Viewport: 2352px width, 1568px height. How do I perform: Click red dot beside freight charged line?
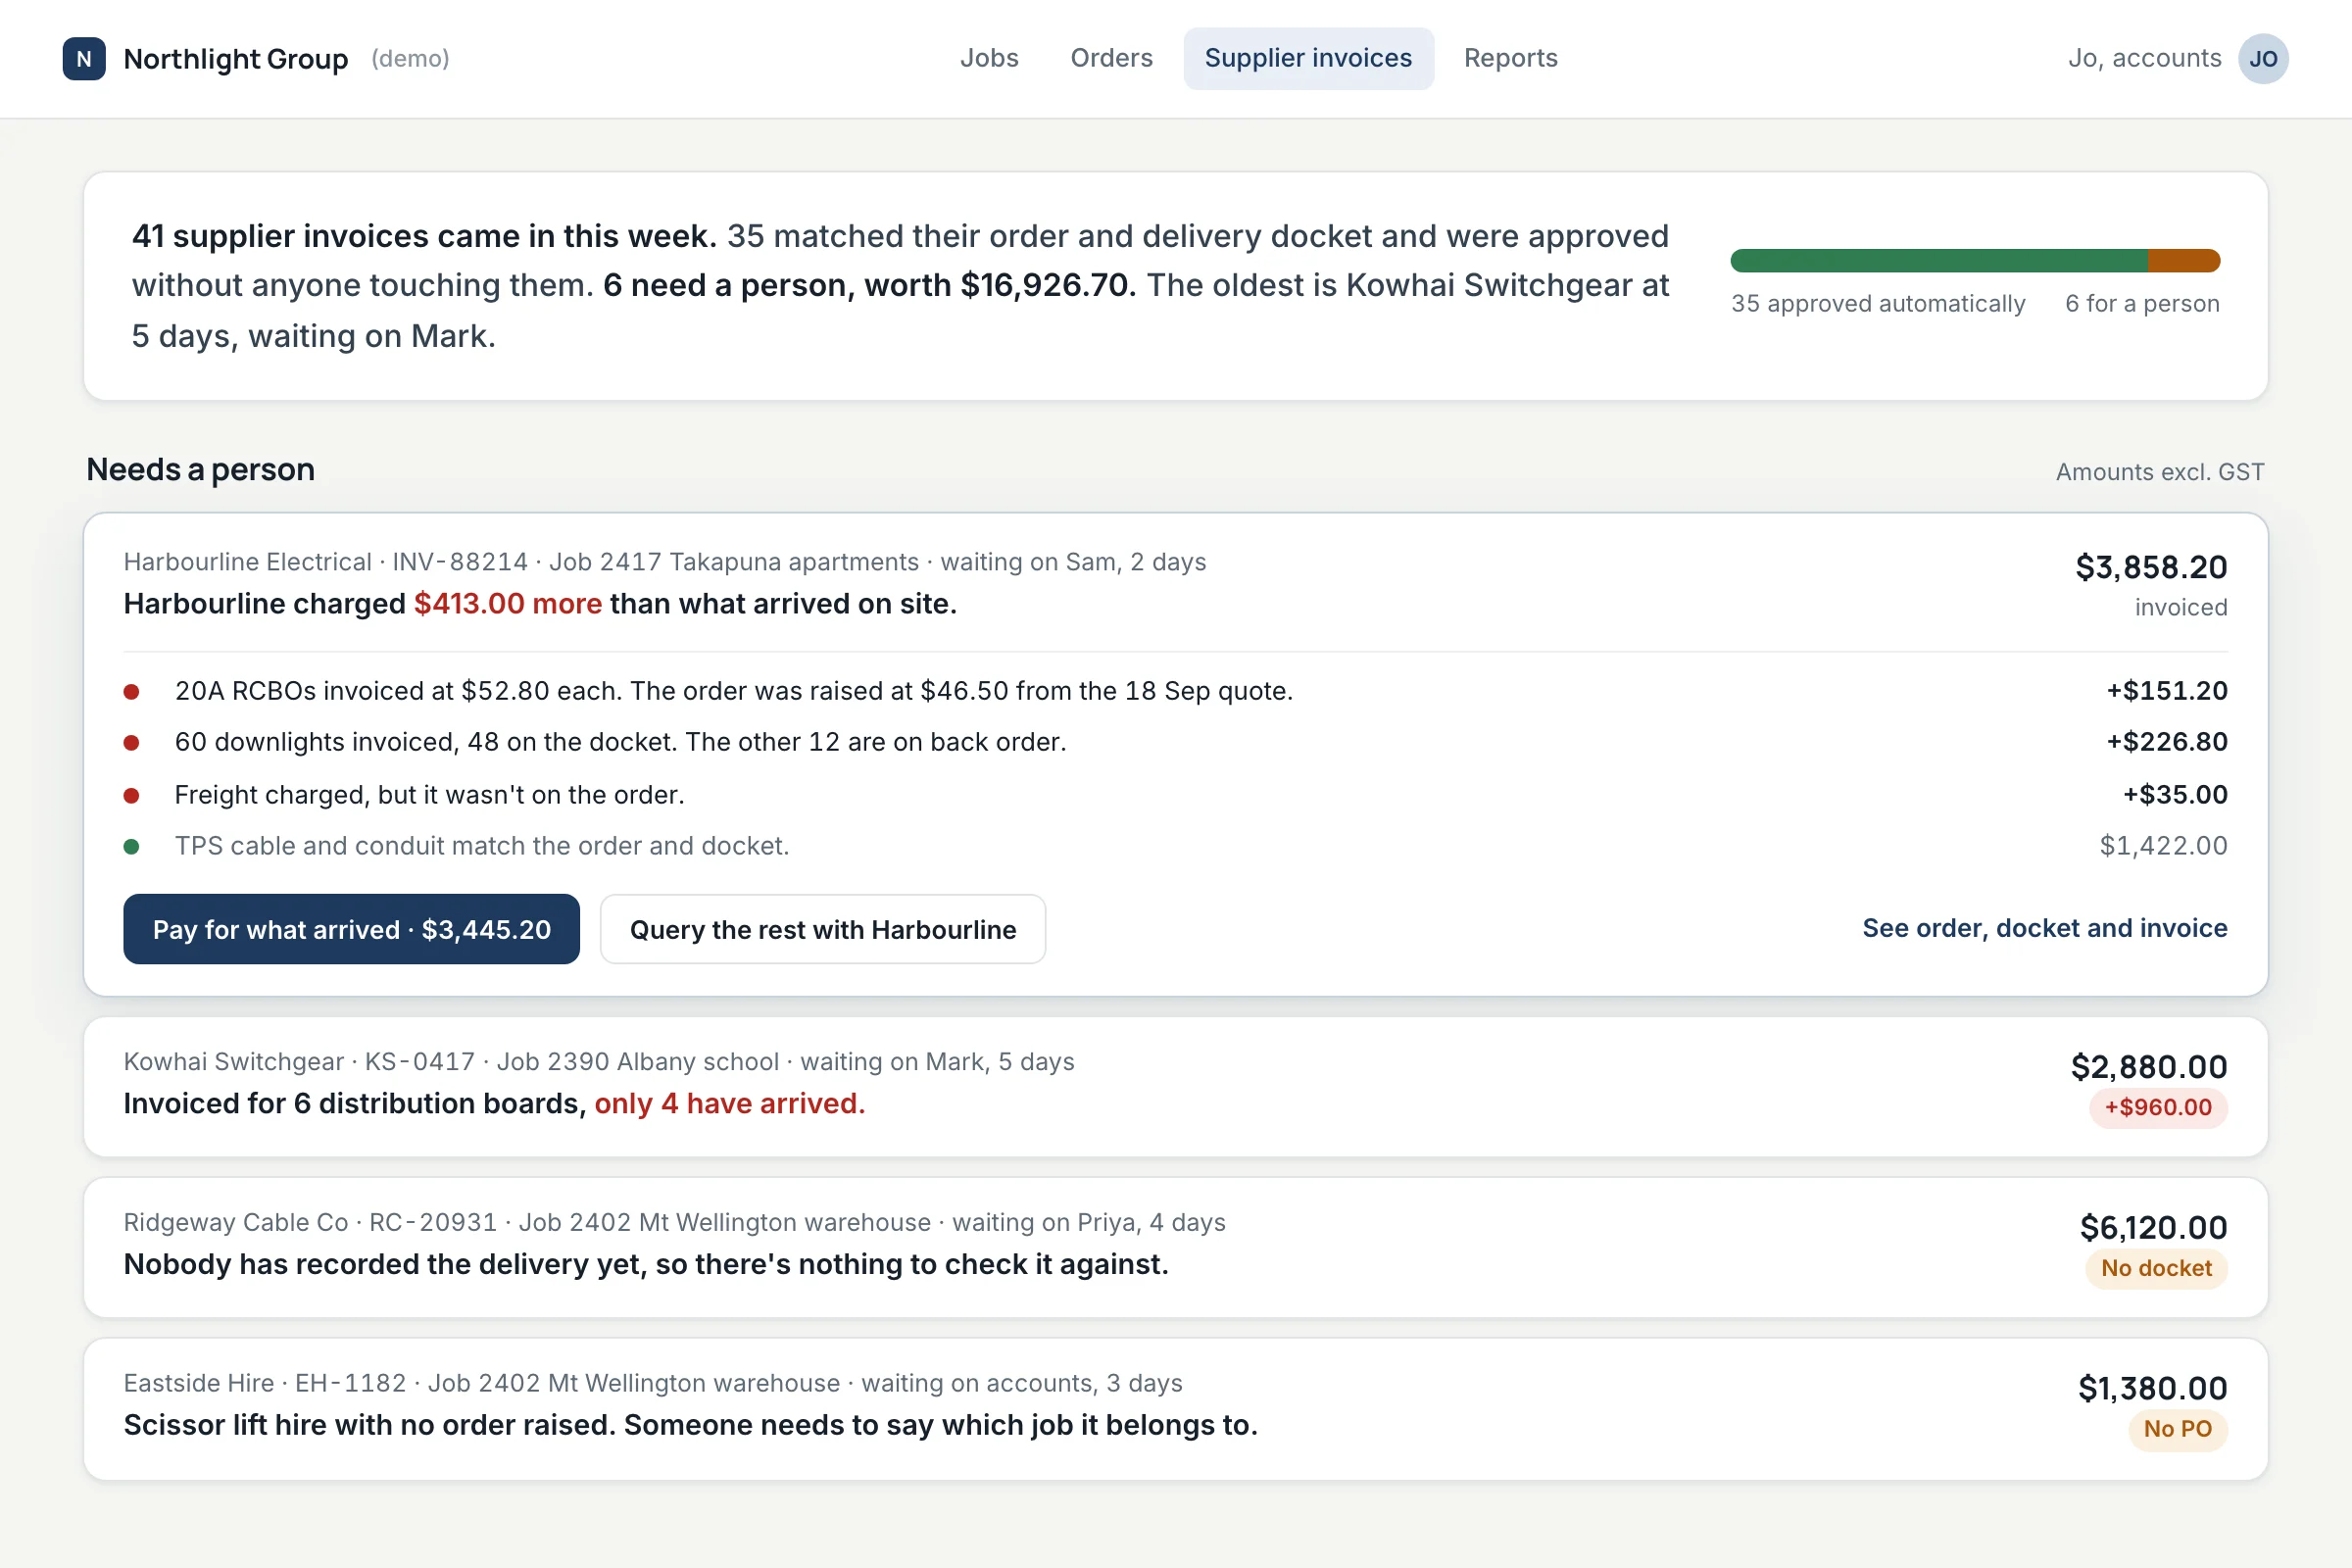(x=131, y=796)
